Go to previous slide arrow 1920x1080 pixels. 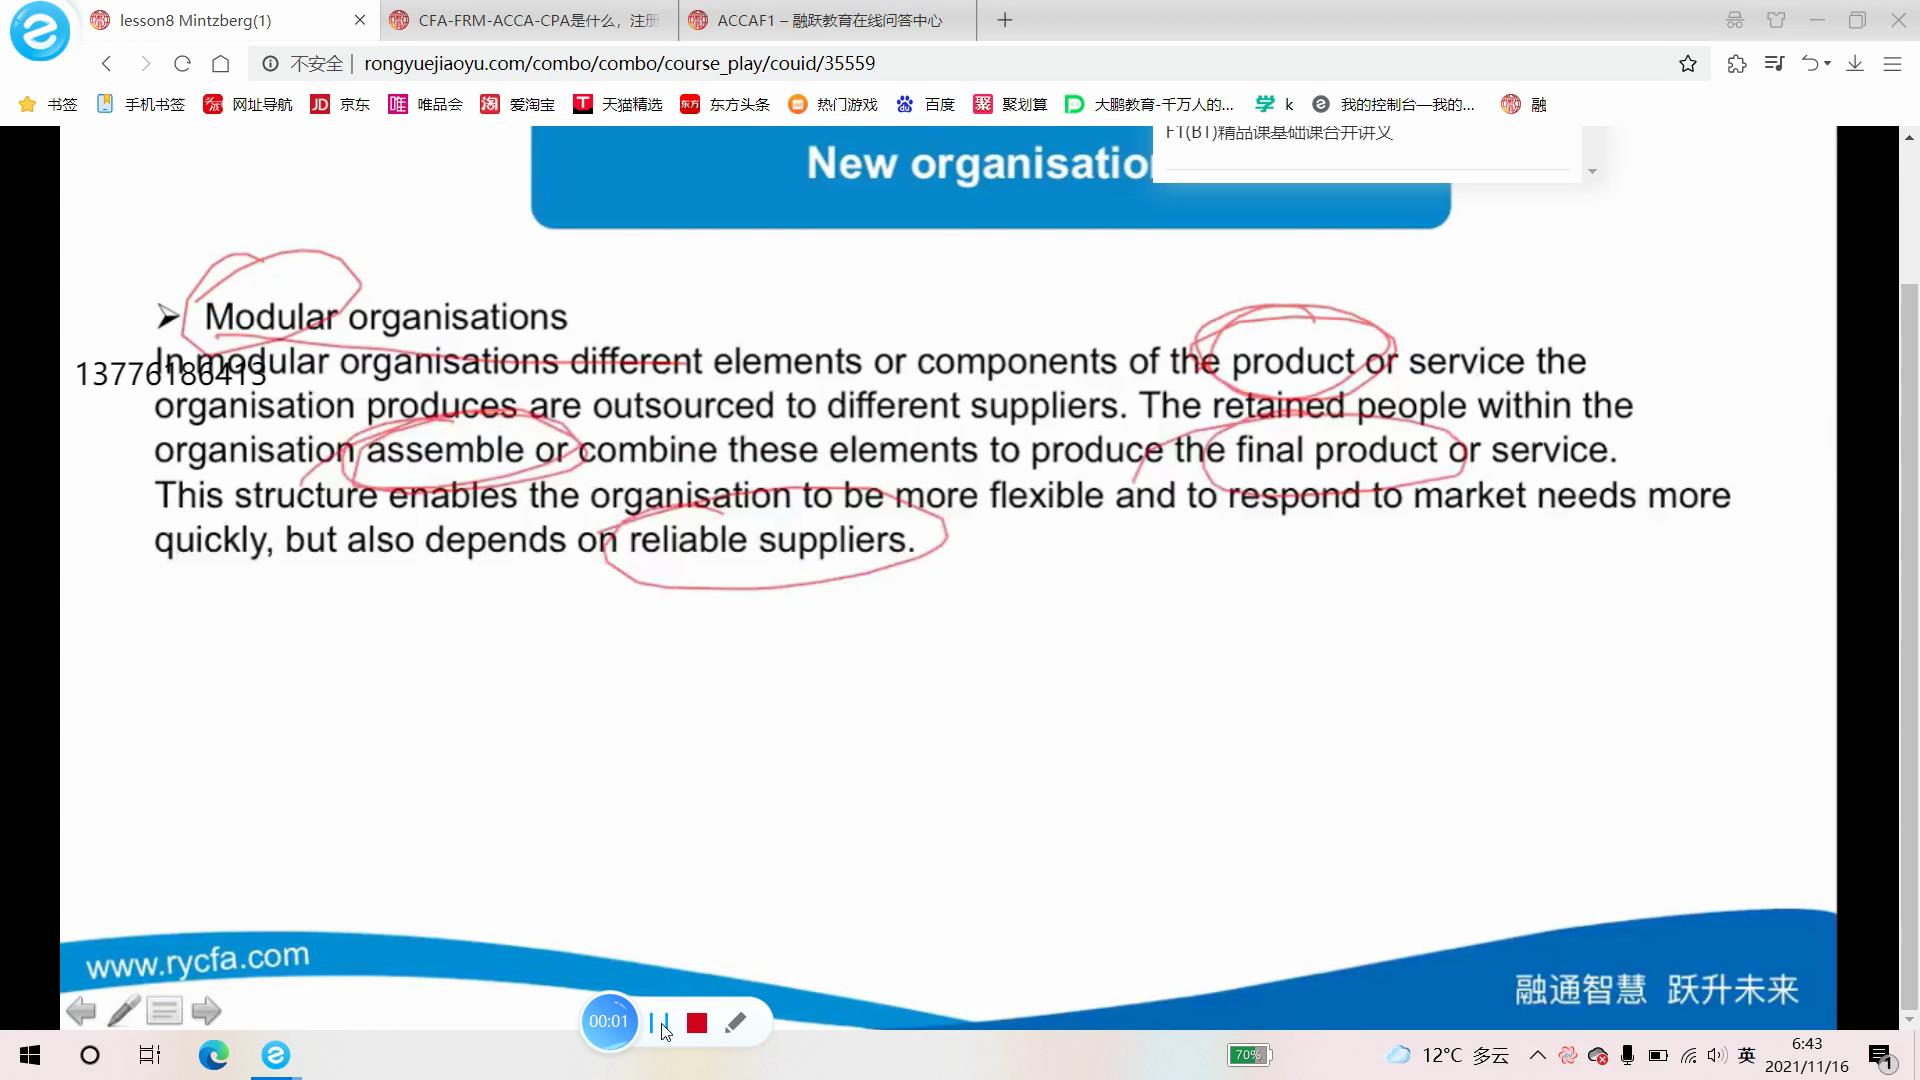tap(81, 1011)
